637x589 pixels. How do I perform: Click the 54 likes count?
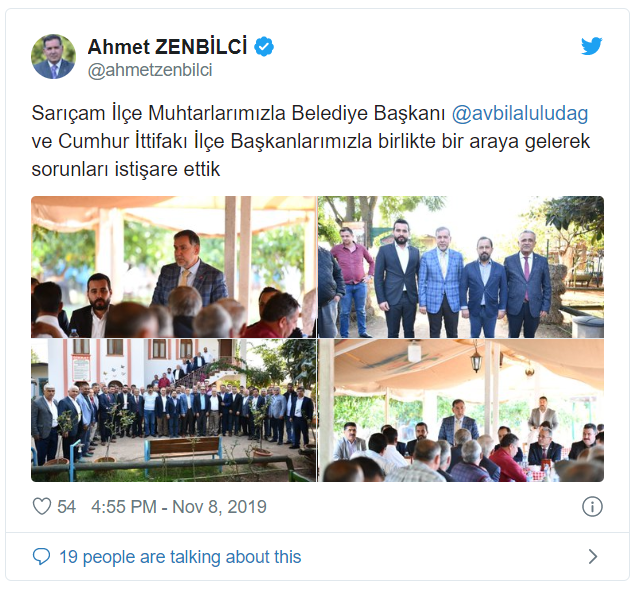click(x=66, y=507)
